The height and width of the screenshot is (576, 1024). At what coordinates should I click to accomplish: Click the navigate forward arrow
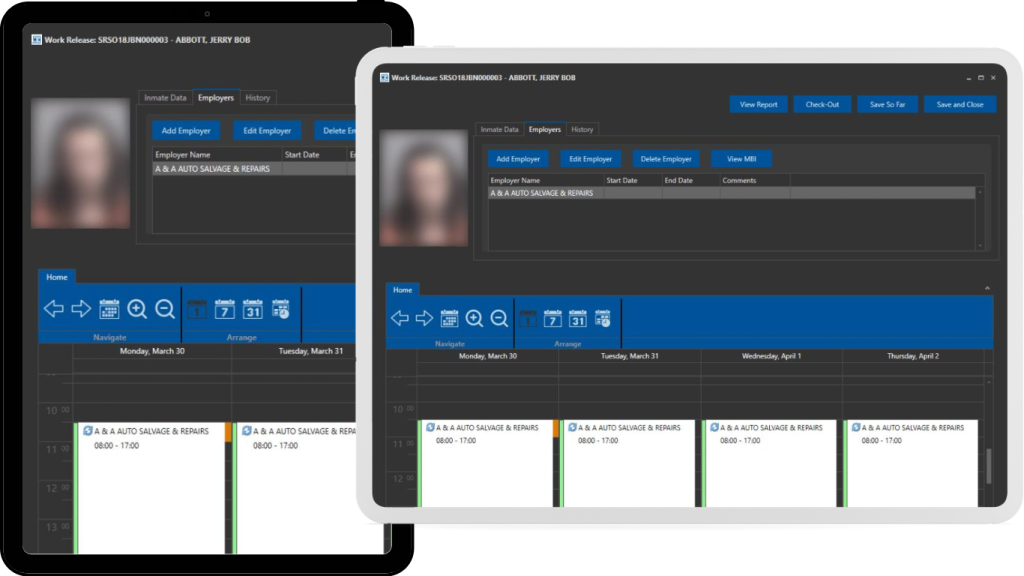(423, 317)
